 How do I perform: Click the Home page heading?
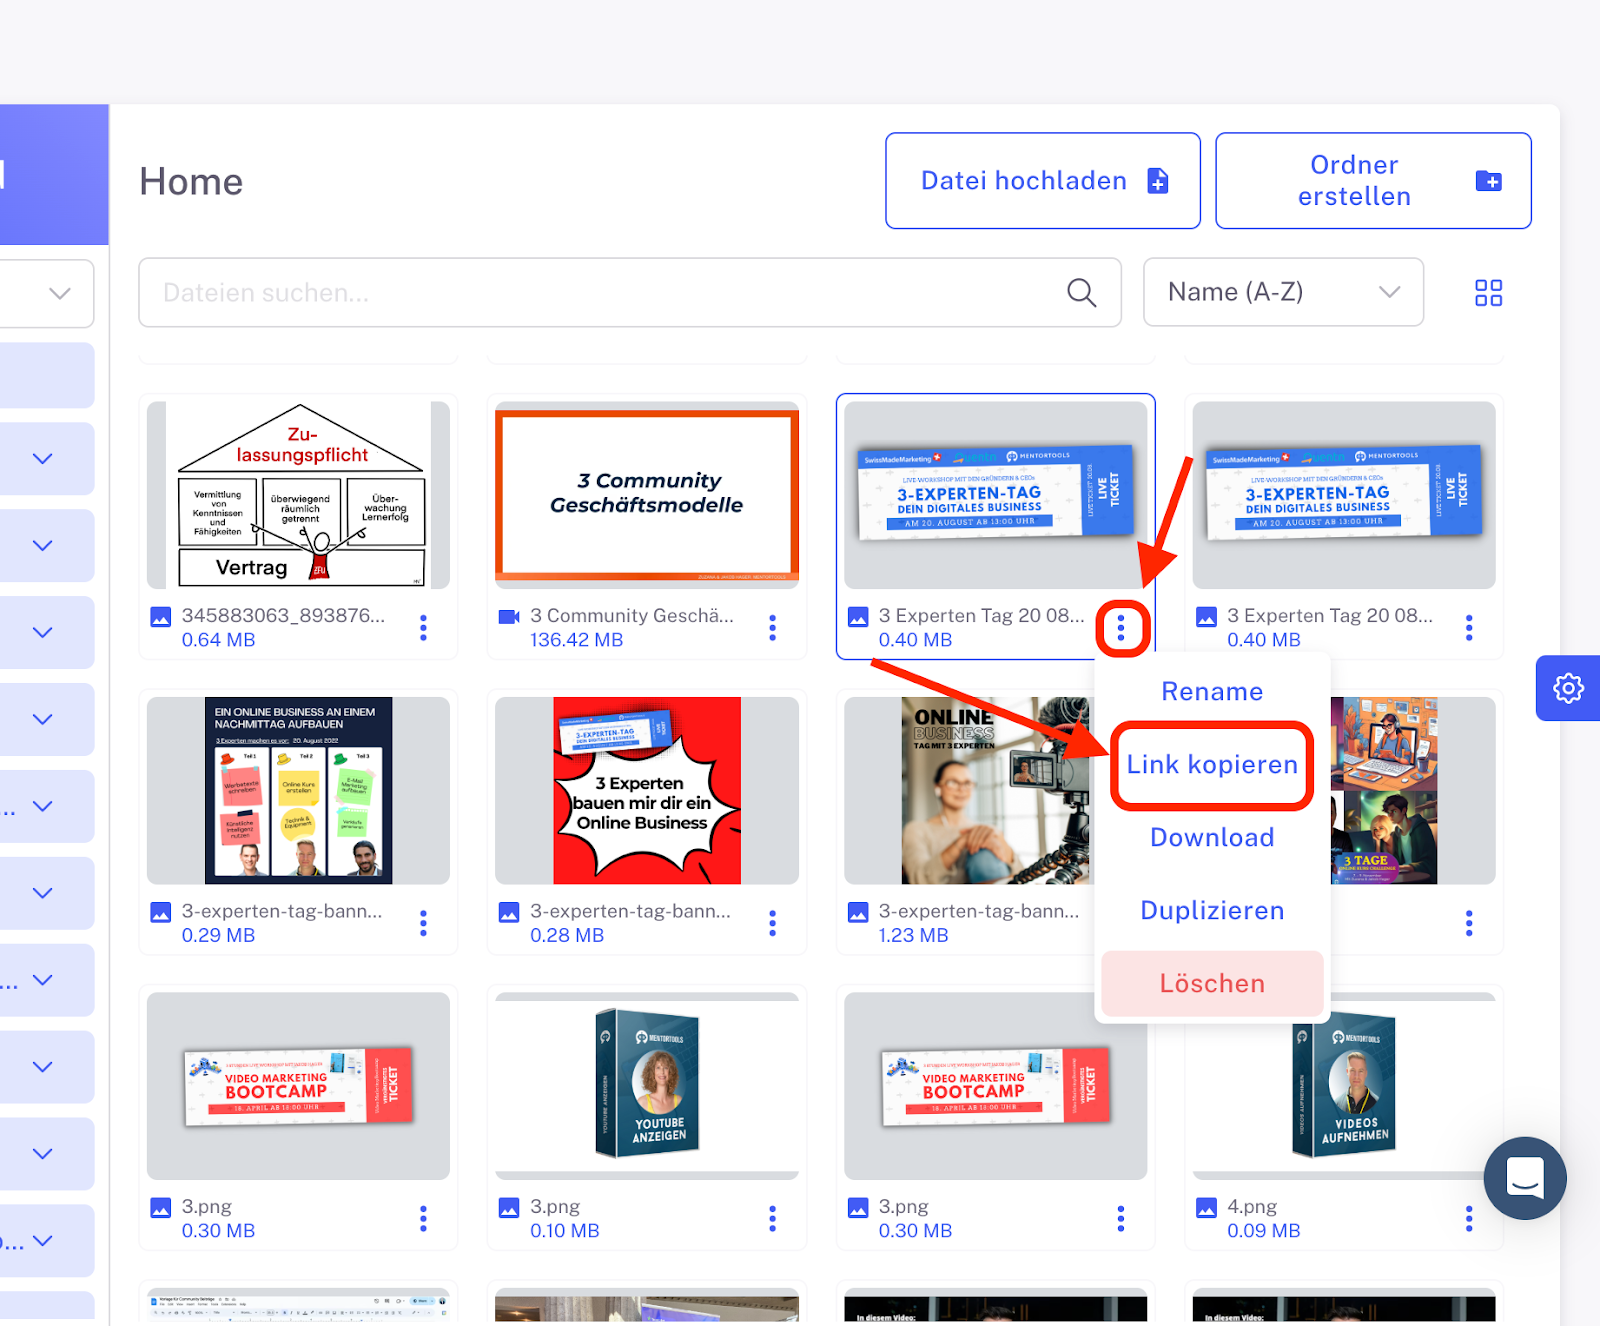[191, 182]
